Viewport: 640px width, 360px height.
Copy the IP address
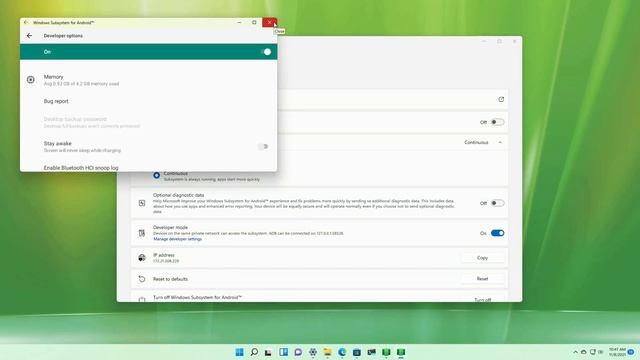point(482,258)
